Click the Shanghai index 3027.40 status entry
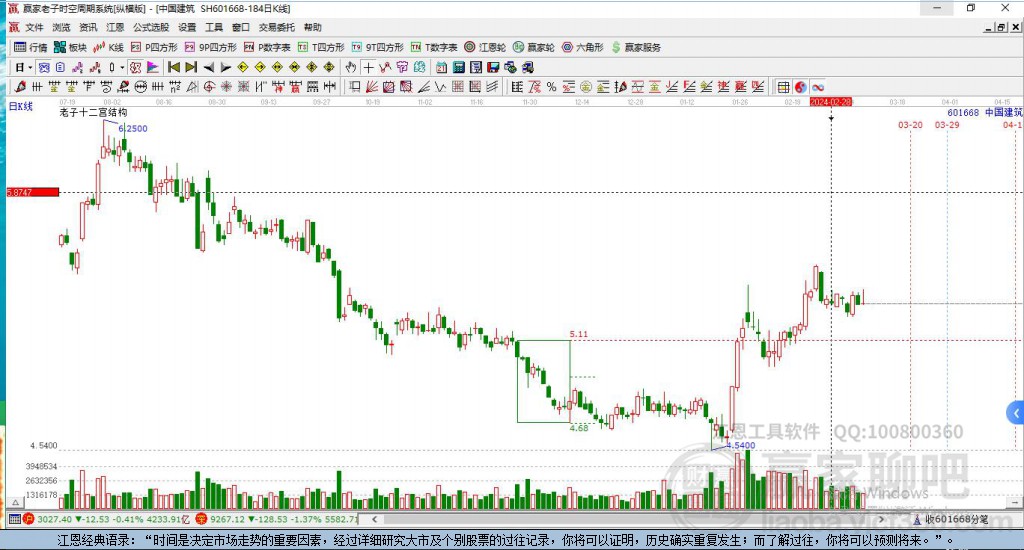This screenshot has height=550, width=1024. point(106,519)
